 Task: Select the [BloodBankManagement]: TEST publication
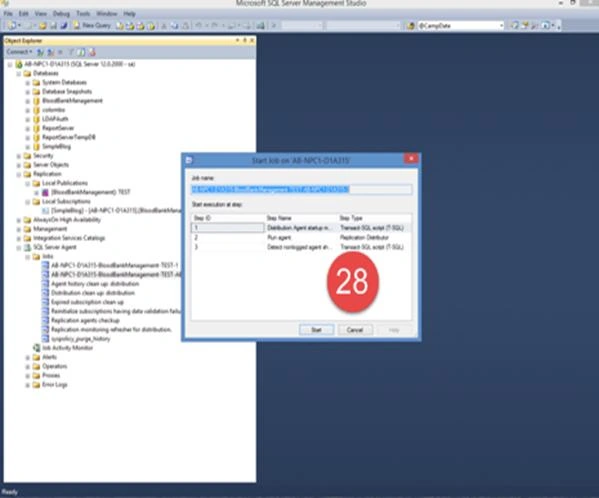pos(91,192)
